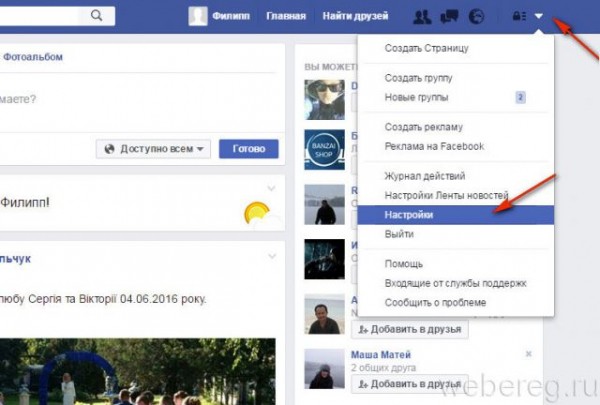Select Создать рекламу menu item
Image resolution: width=600 pixels, height=405 pixels.
click(456, 127)
